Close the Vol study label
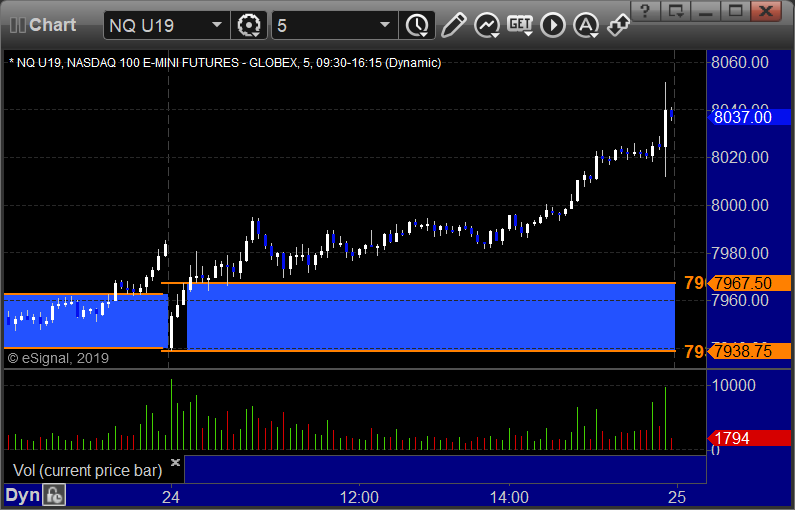Screen dimensions: 795x510 coord(175,462)
